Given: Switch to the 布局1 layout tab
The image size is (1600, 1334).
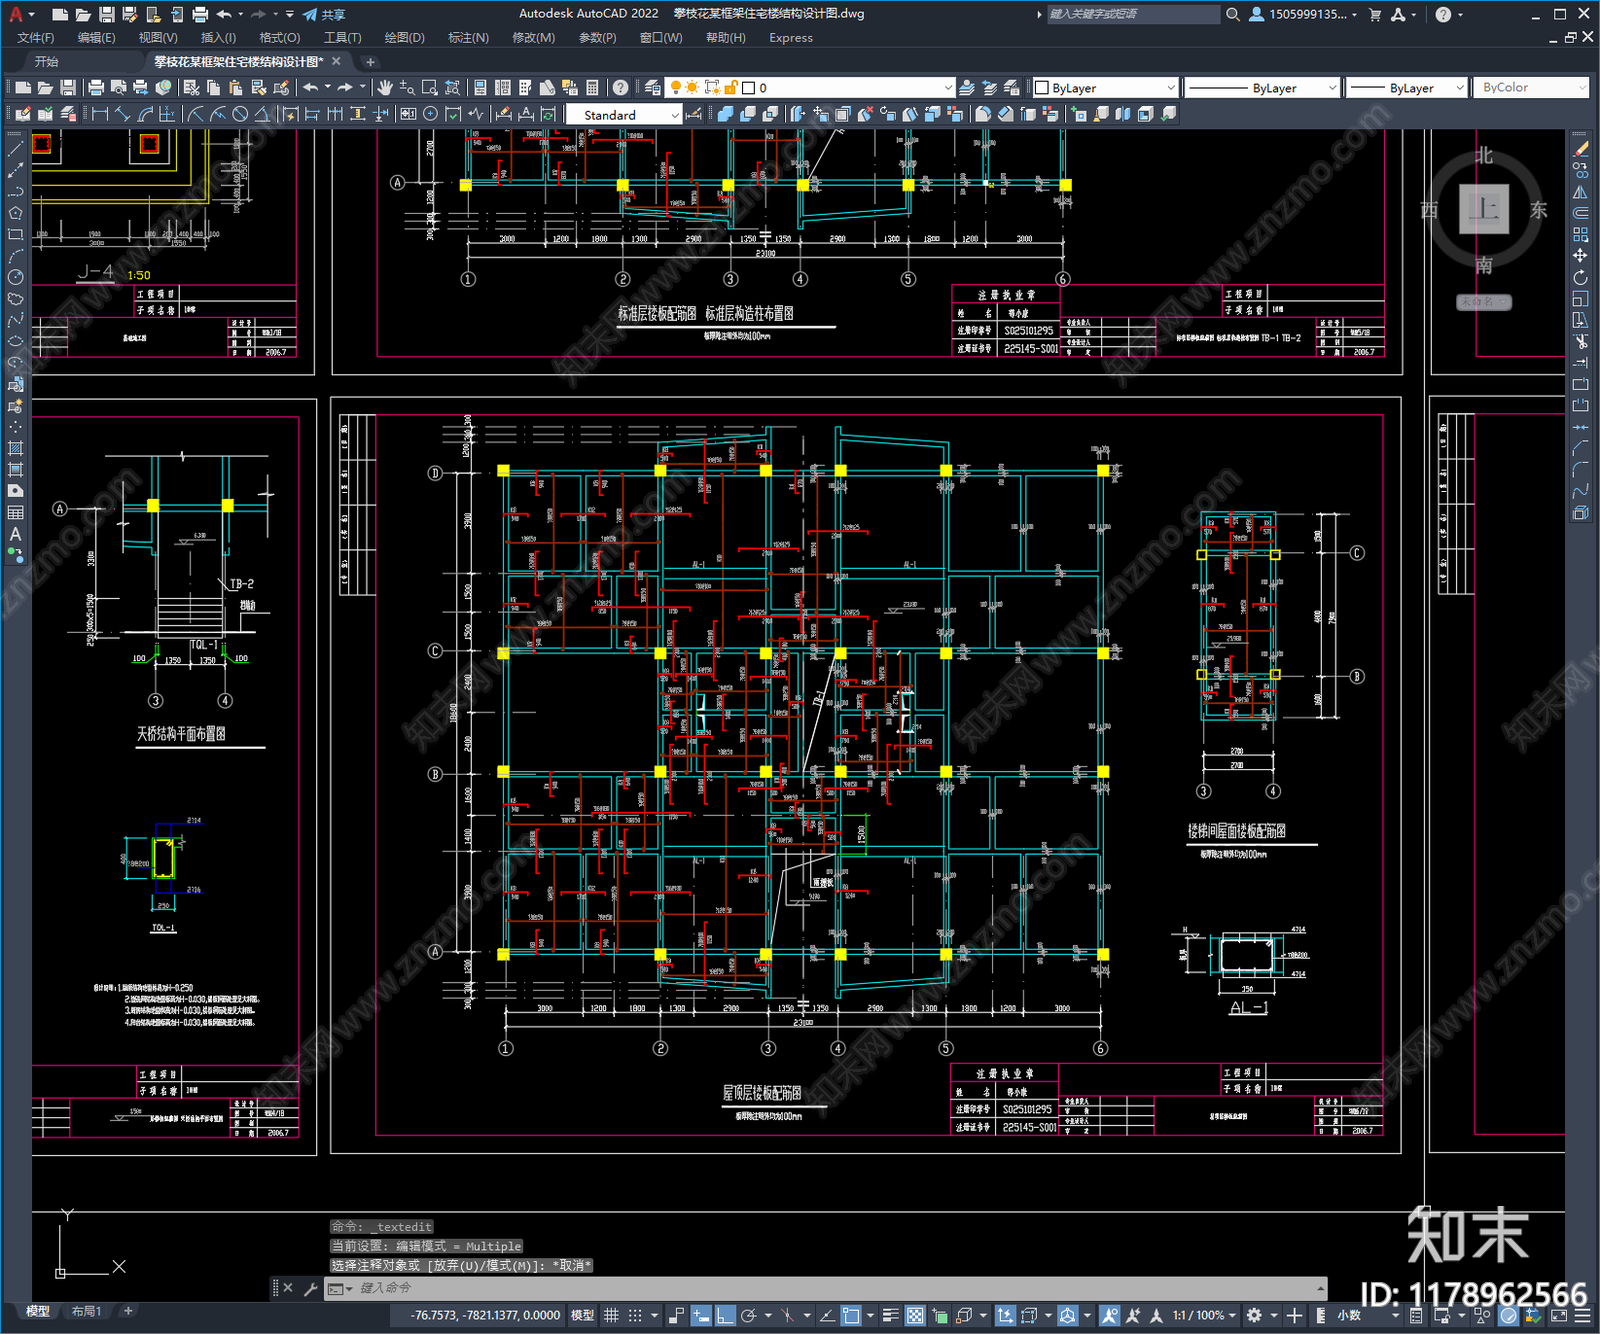Looking at the screenshot, I should coord(87,1311).
